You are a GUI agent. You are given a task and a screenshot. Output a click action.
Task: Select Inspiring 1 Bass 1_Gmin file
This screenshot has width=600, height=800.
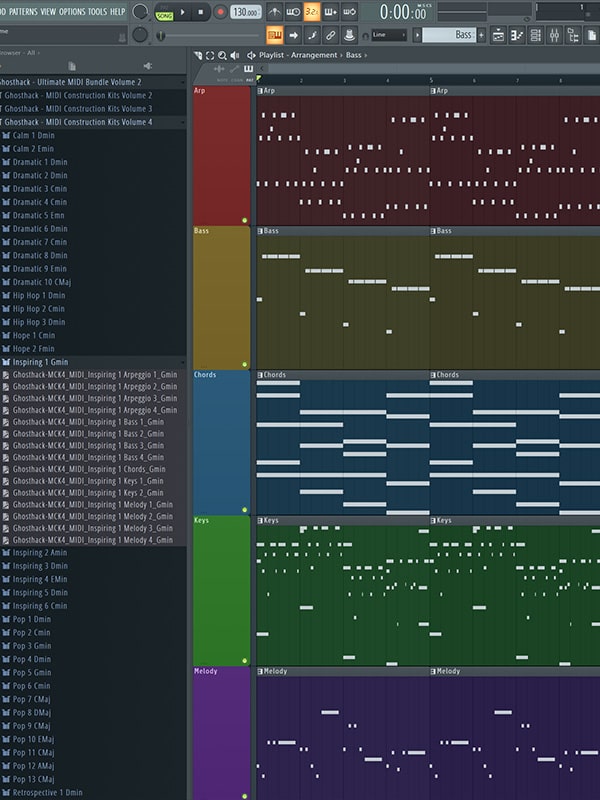click(93, 422)
